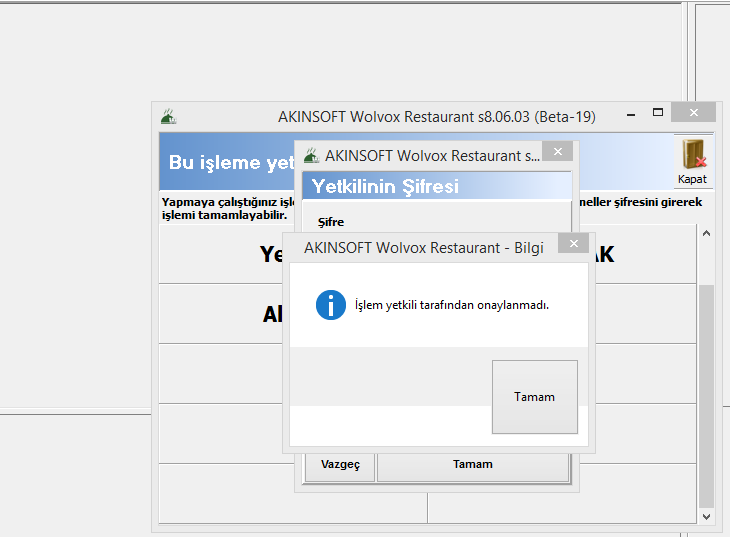Close the main Wolvox Restaurant window
The height and width of the screenshot is (537, 730).
tap(694, 112)
